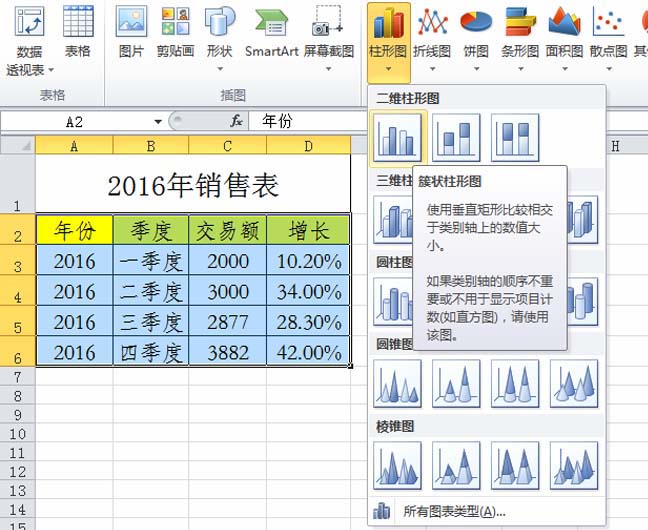Image resolution: width=648 pixels, height=530 pixels.
Task: Select the 饼图 pie chart icon
Action: point(475,32)
